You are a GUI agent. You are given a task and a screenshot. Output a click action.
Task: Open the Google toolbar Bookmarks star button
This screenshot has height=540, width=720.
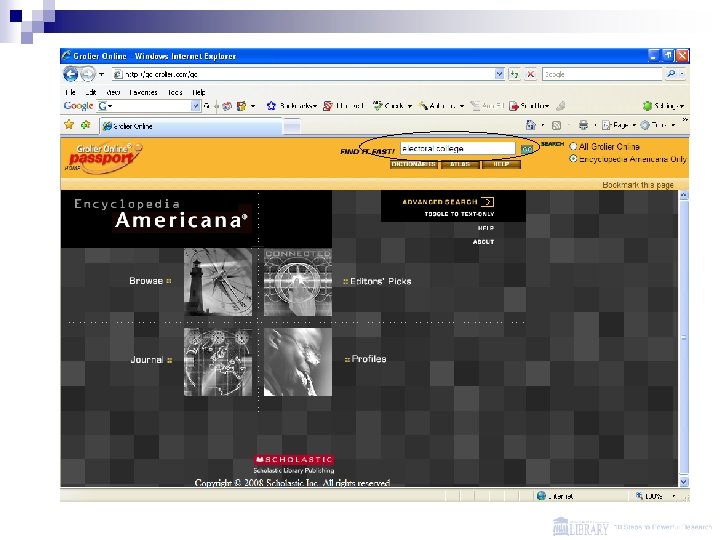click(292, 106)
